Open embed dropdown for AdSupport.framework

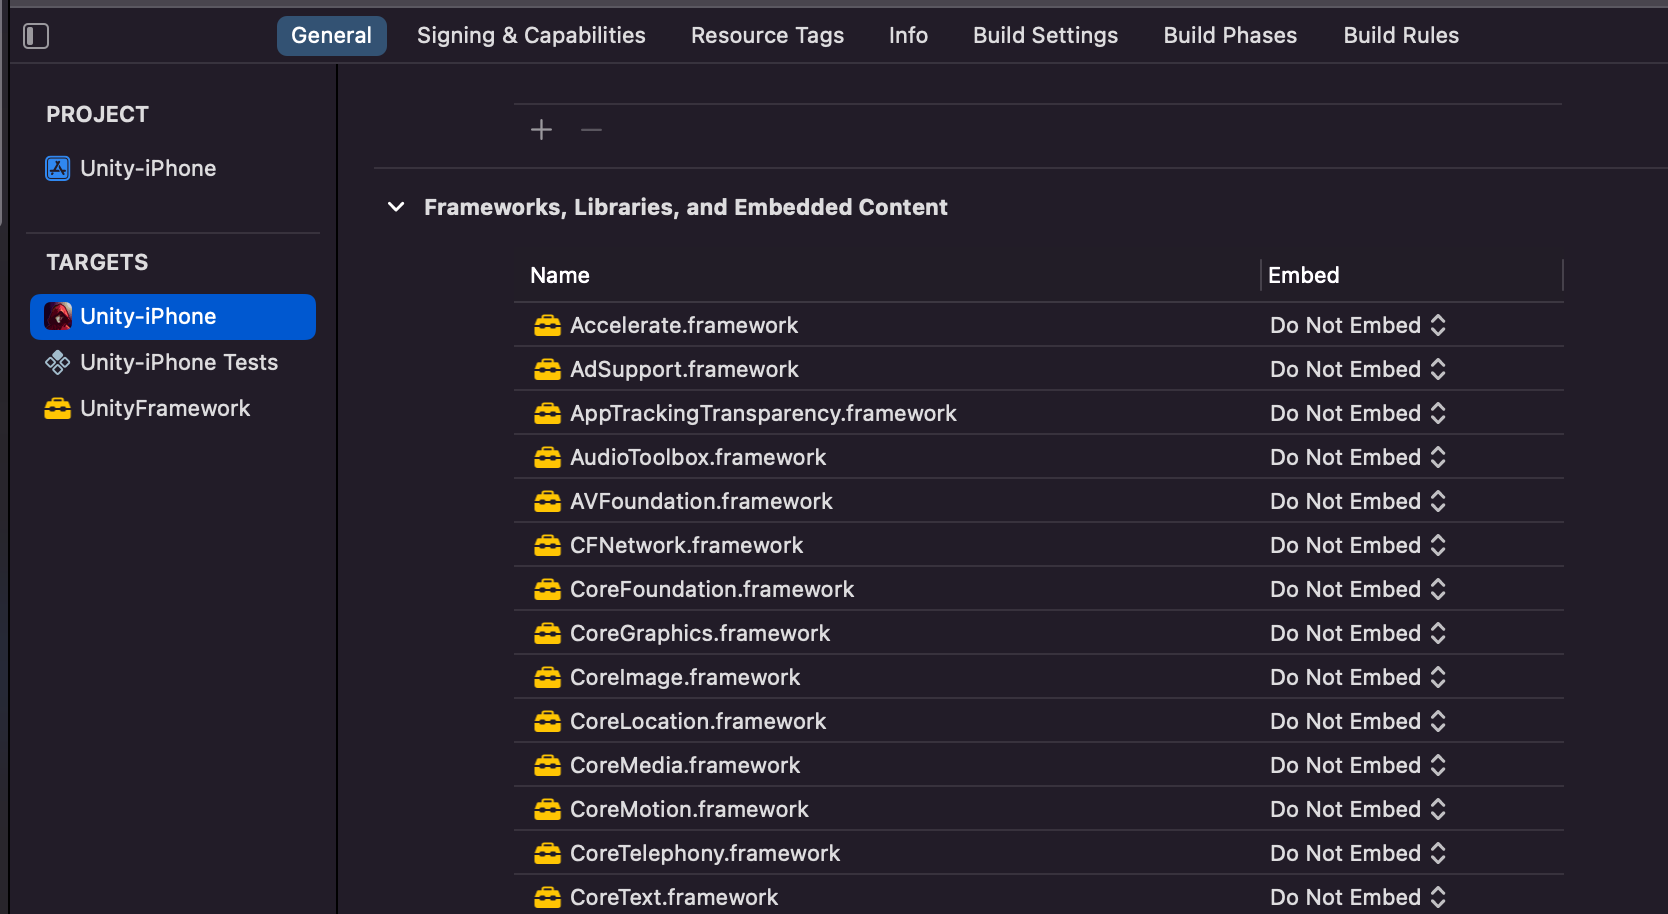pyautogui.click(x=1357, y=369)
